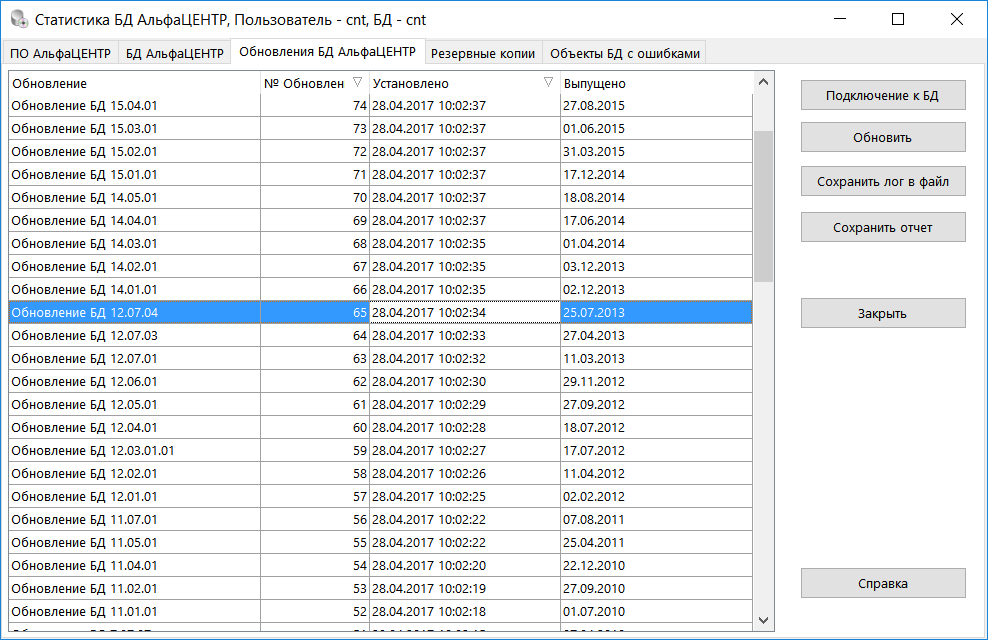Select row Обновление БД 12.03.01.01
The image size is (988, 640).
381,450
